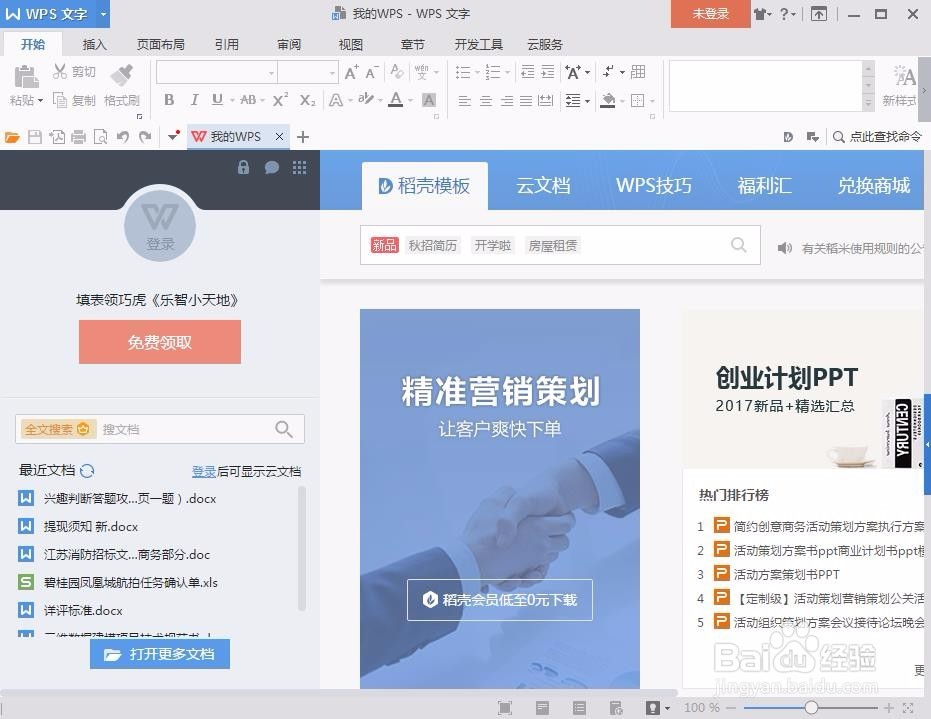Click the decrease indent icon
The image size is (931, 719).
pos(527,72)
